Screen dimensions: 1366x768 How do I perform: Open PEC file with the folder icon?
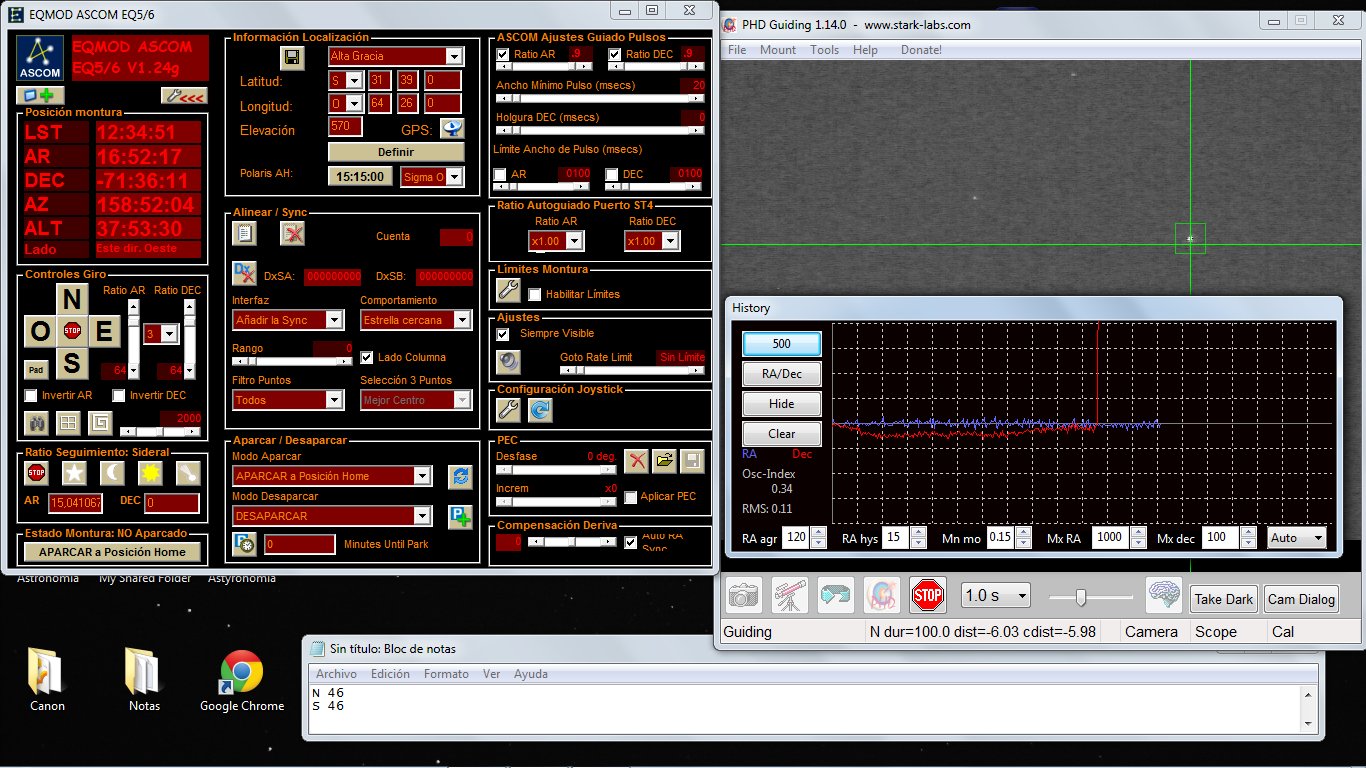pos(664,460)
